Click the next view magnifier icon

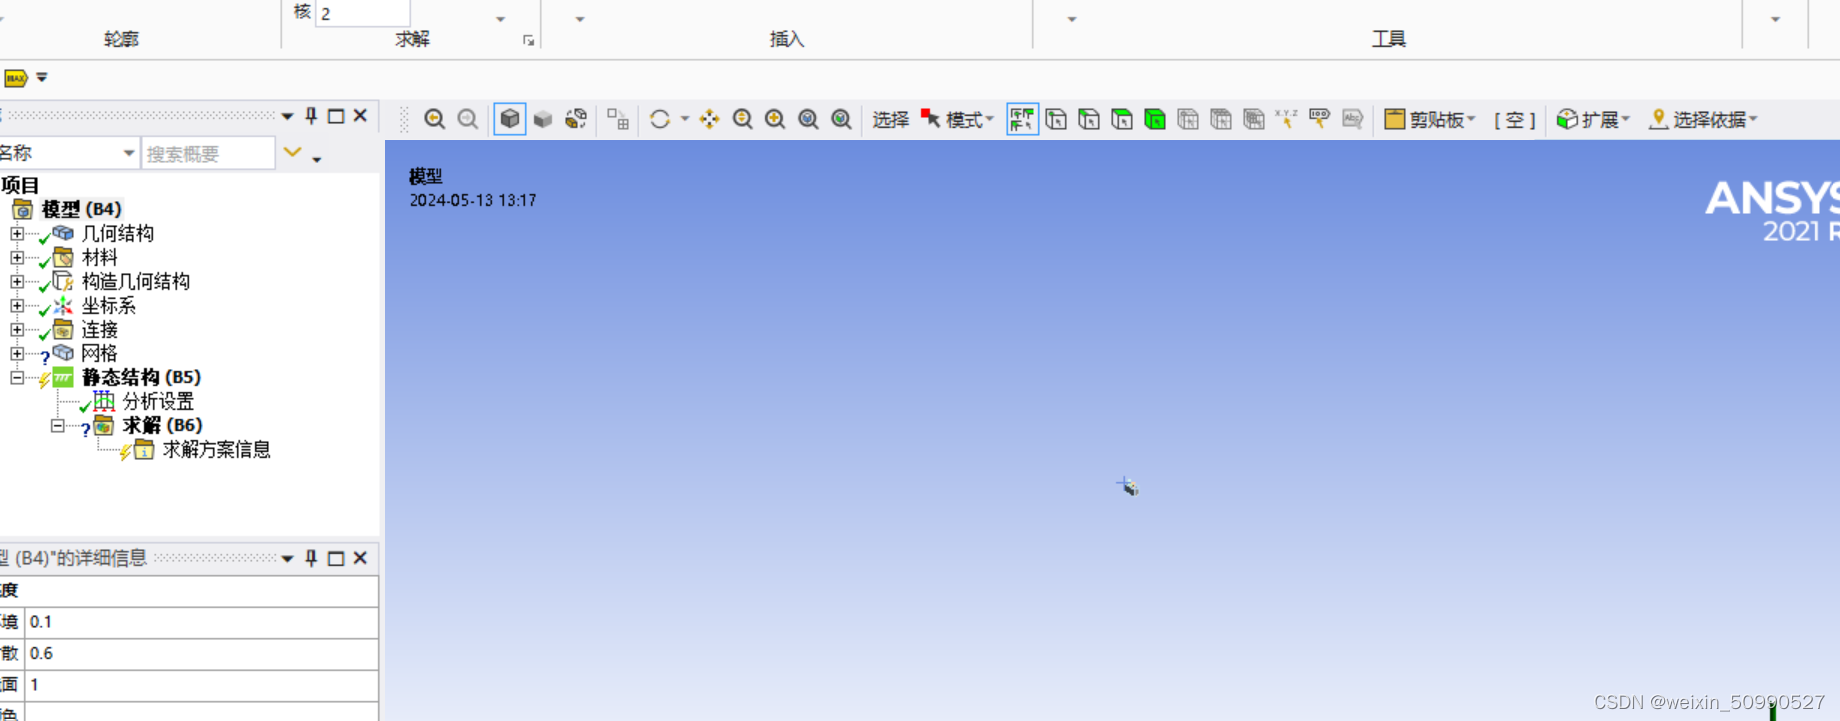(467, 119)
